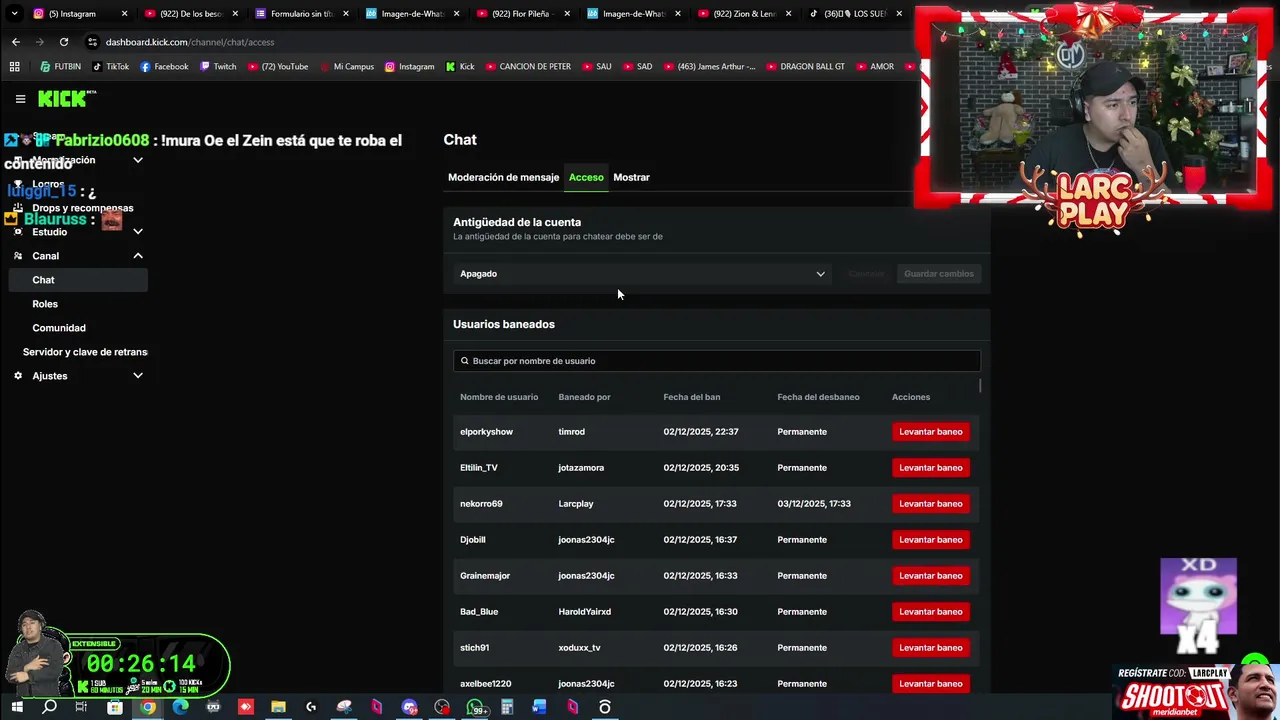Viewport: 1280px width, 720px height.
Task: Open the Twitch bookmark
Action: point(218,67)
